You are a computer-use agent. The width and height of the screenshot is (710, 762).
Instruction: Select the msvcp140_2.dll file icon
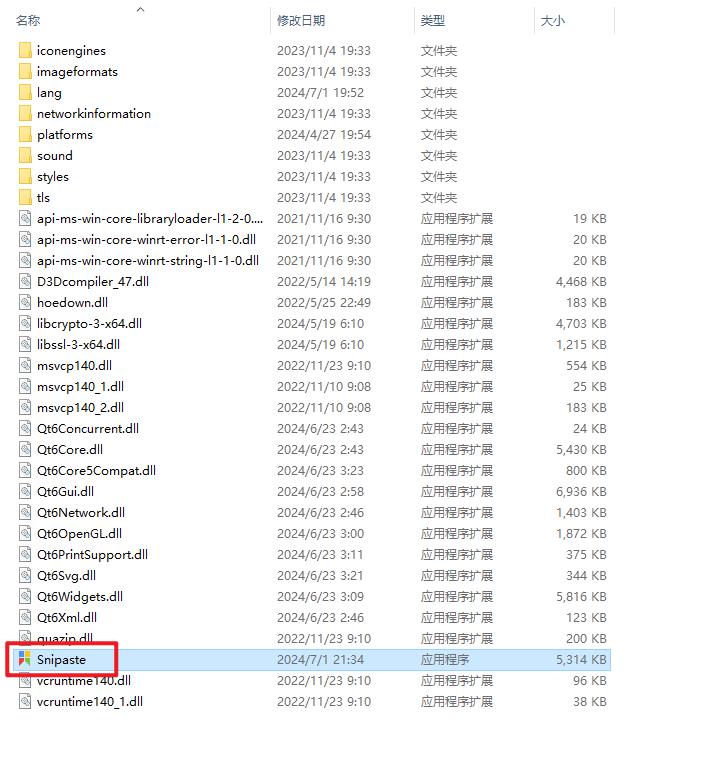point(25,407)
